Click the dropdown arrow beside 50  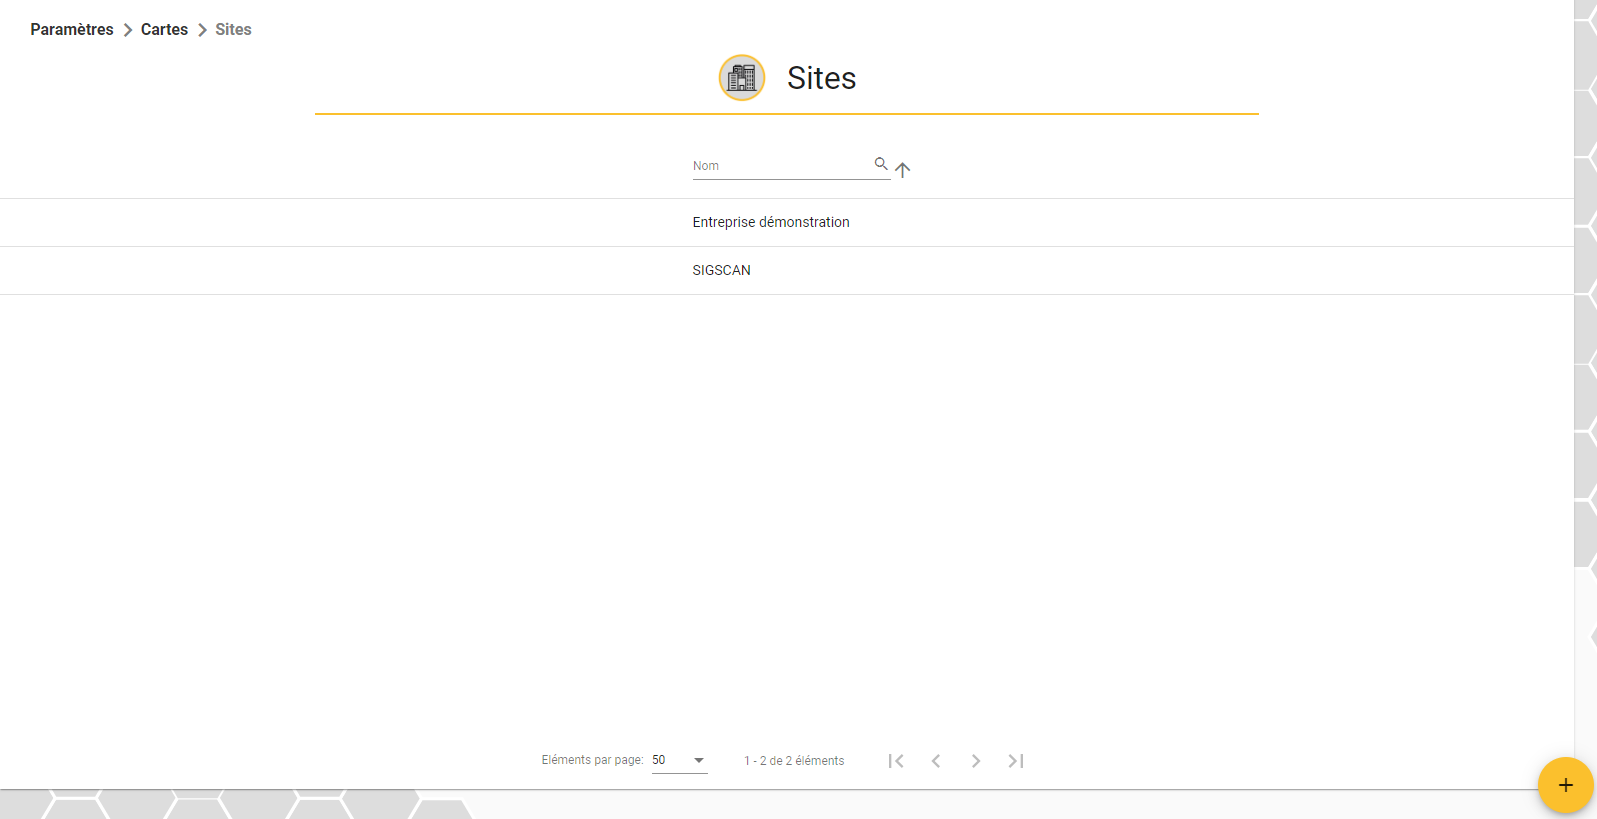click(699, 761)
